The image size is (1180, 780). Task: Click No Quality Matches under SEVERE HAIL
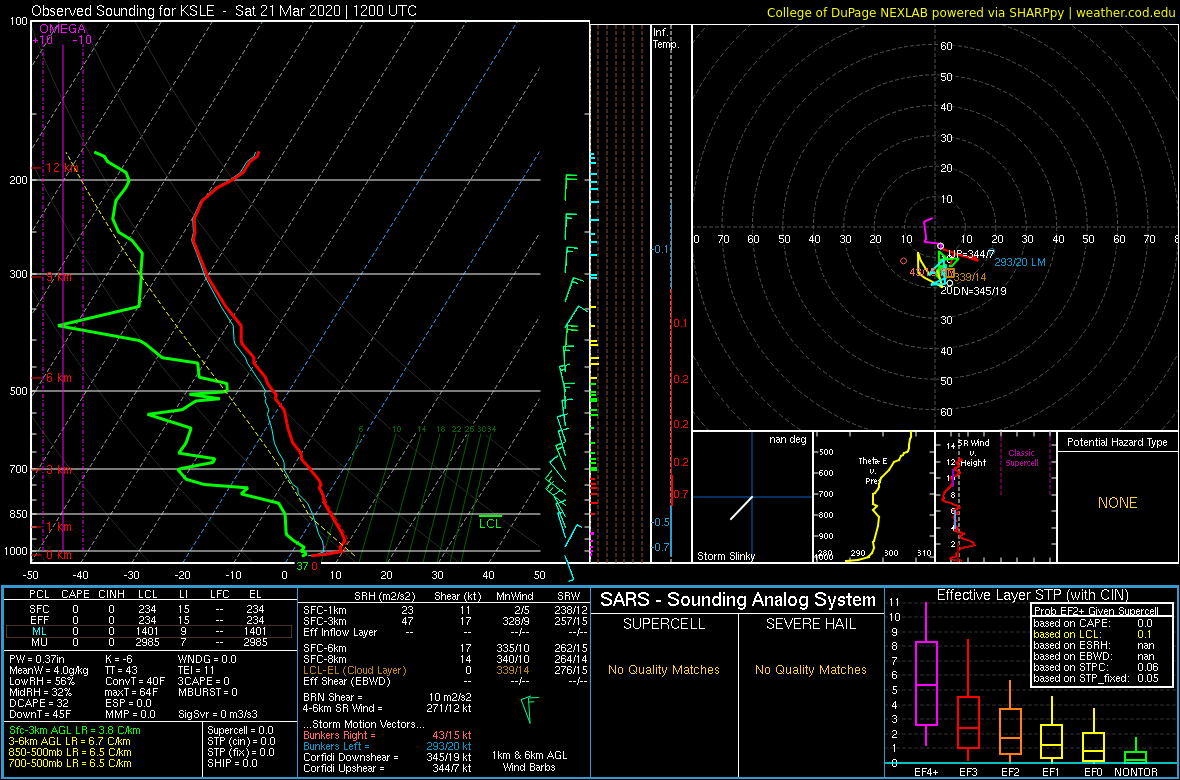tap(811, 669)
